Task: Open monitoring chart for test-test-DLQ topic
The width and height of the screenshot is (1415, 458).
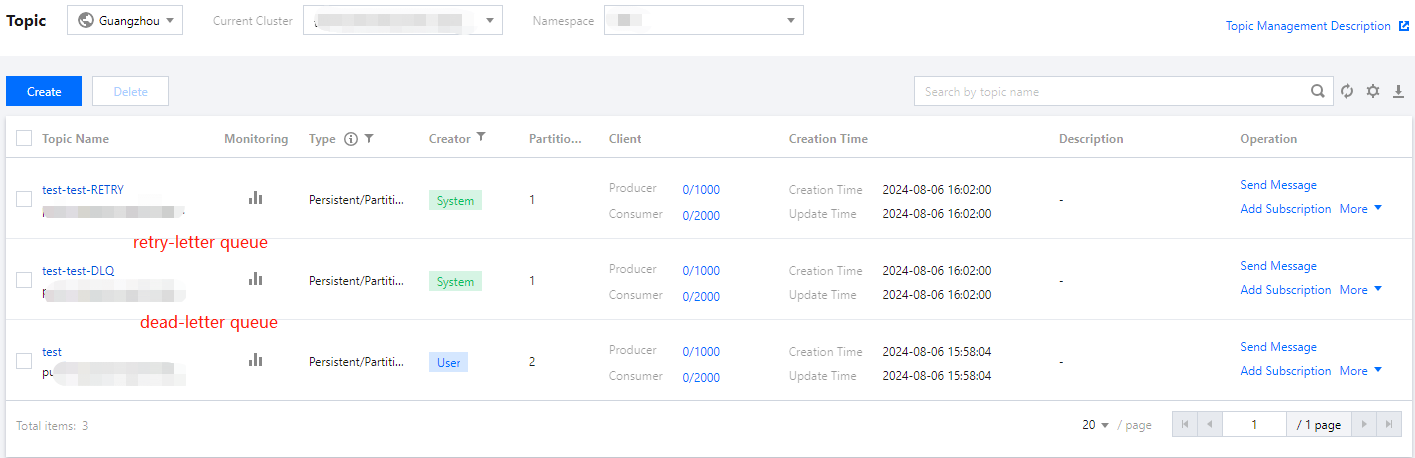Action: [x=256, y=279]
